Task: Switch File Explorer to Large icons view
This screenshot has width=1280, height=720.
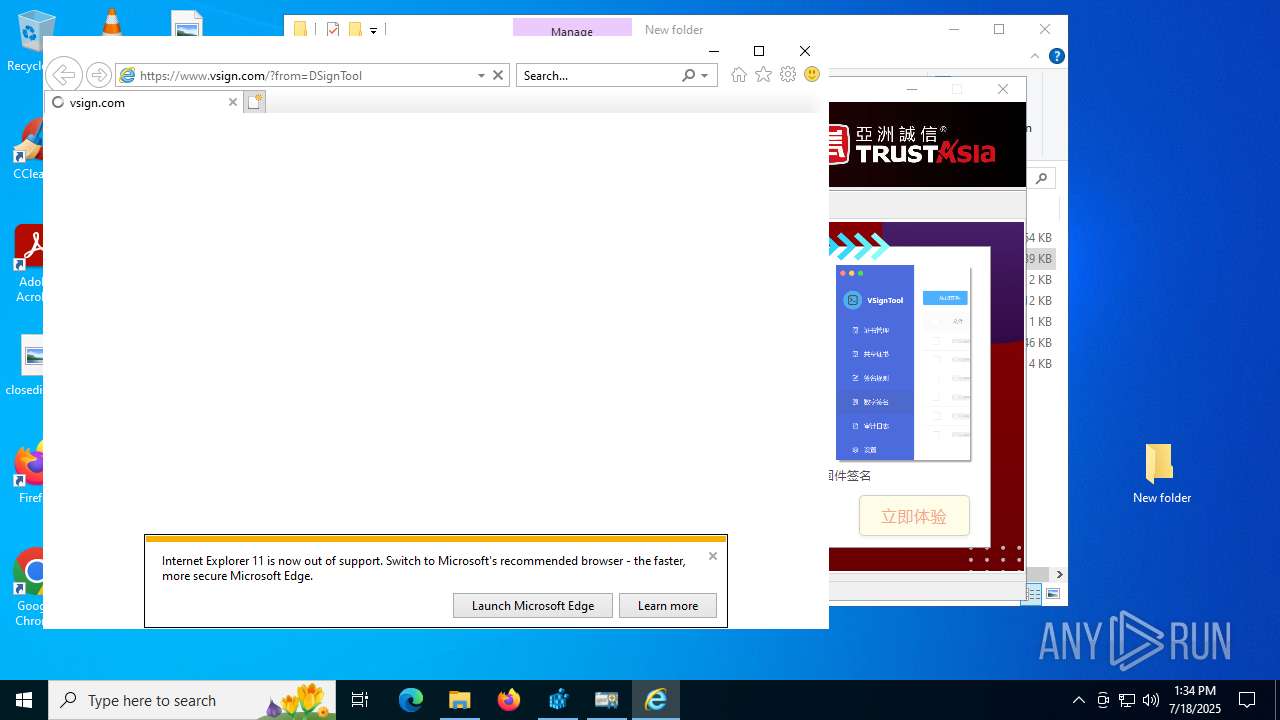Action: pos(1052,594)
